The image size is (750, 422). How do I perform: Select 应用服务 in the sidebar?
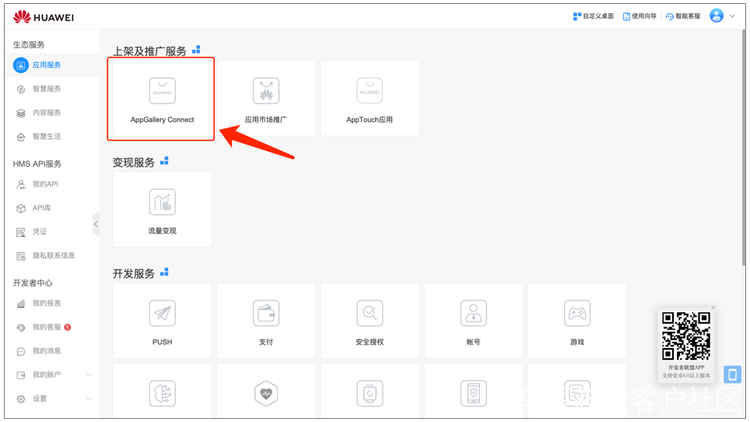53,65
